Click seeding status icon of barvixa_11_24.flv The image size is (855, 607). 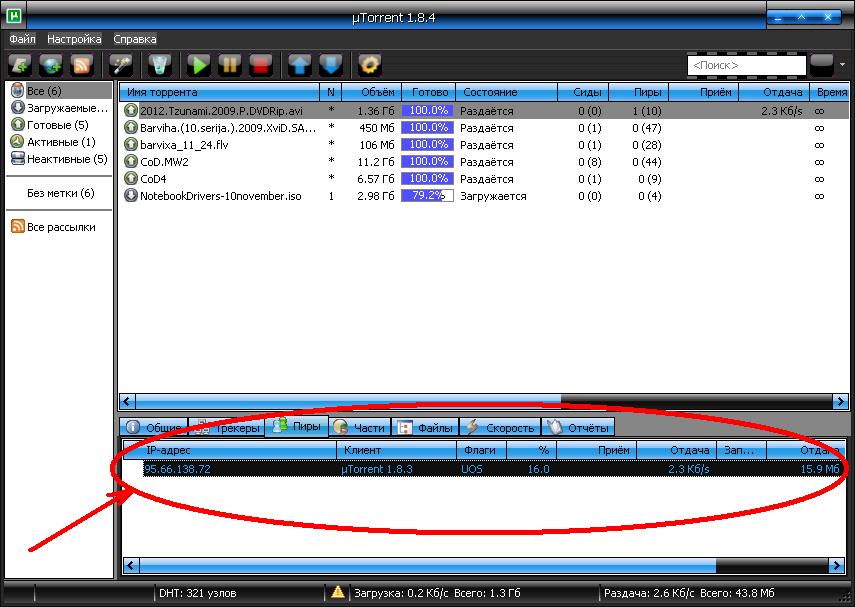[x=131, y=145]
